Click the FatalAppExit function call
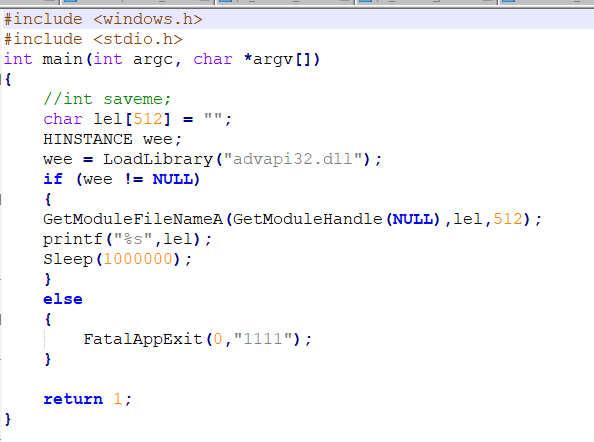Image resolution: width=594 pixels, height=442 pixels. 143,339
